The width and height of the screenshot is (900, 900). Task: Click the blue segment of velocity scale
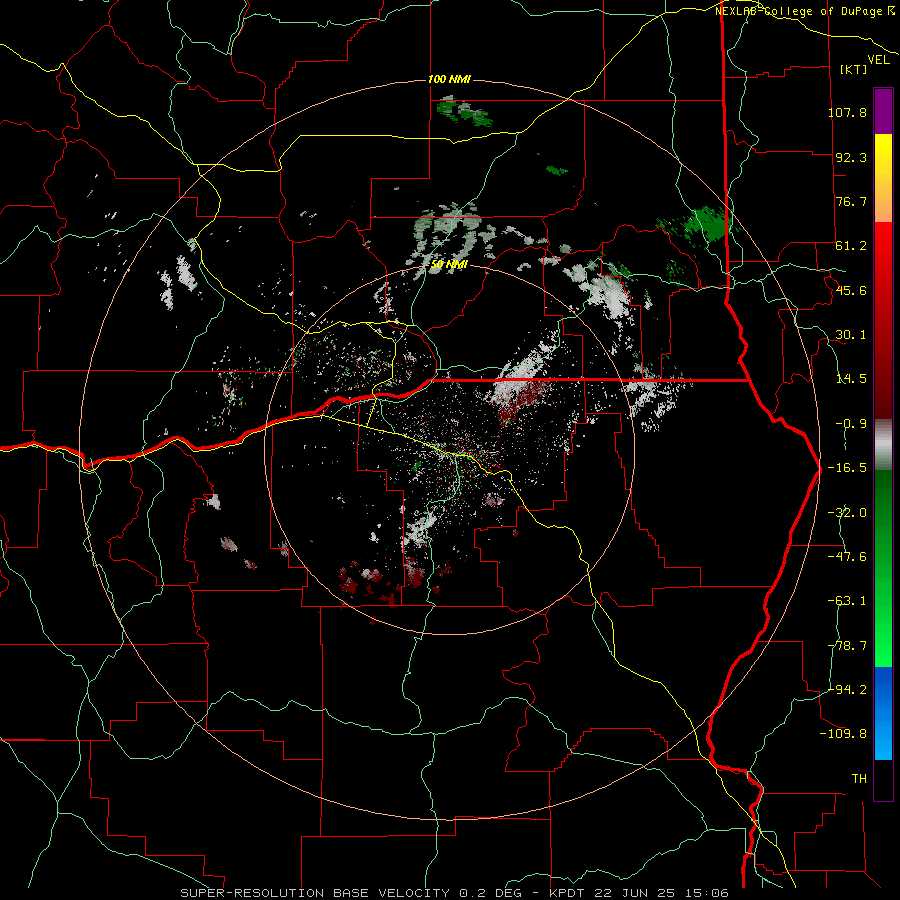883,713
